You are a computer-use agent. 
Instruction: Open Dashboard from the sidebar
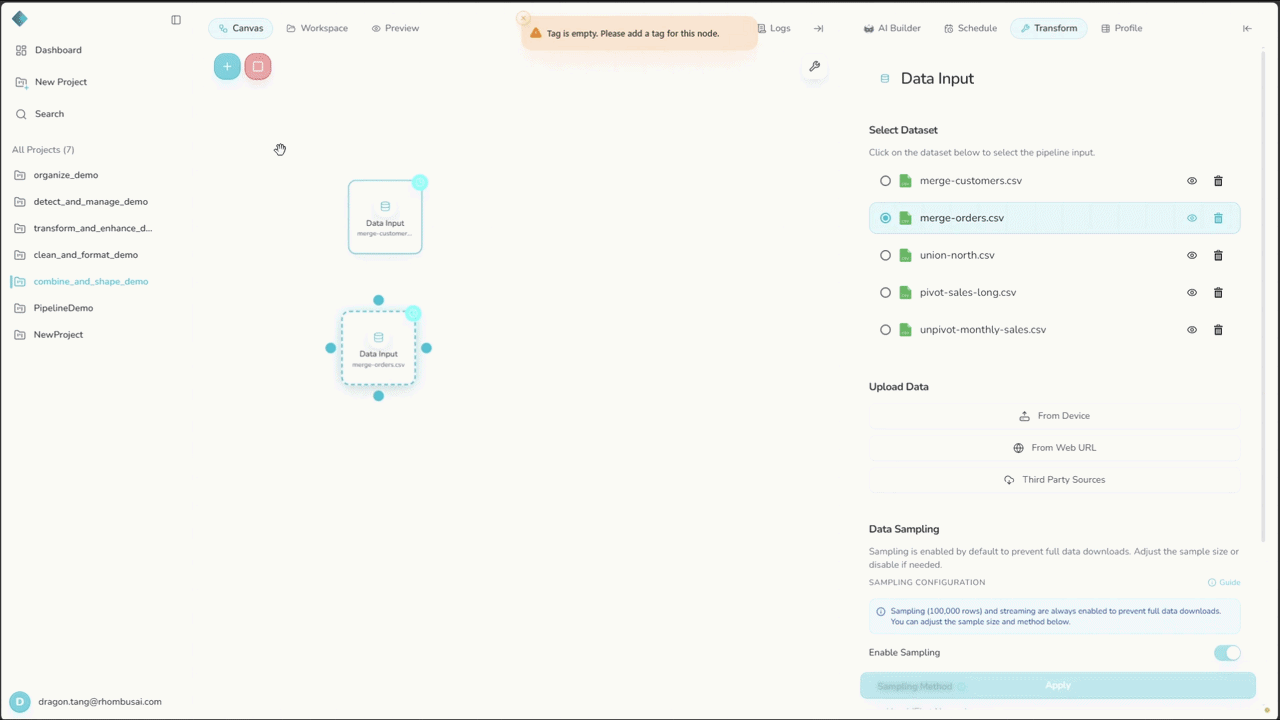click(x=49, y=50)
